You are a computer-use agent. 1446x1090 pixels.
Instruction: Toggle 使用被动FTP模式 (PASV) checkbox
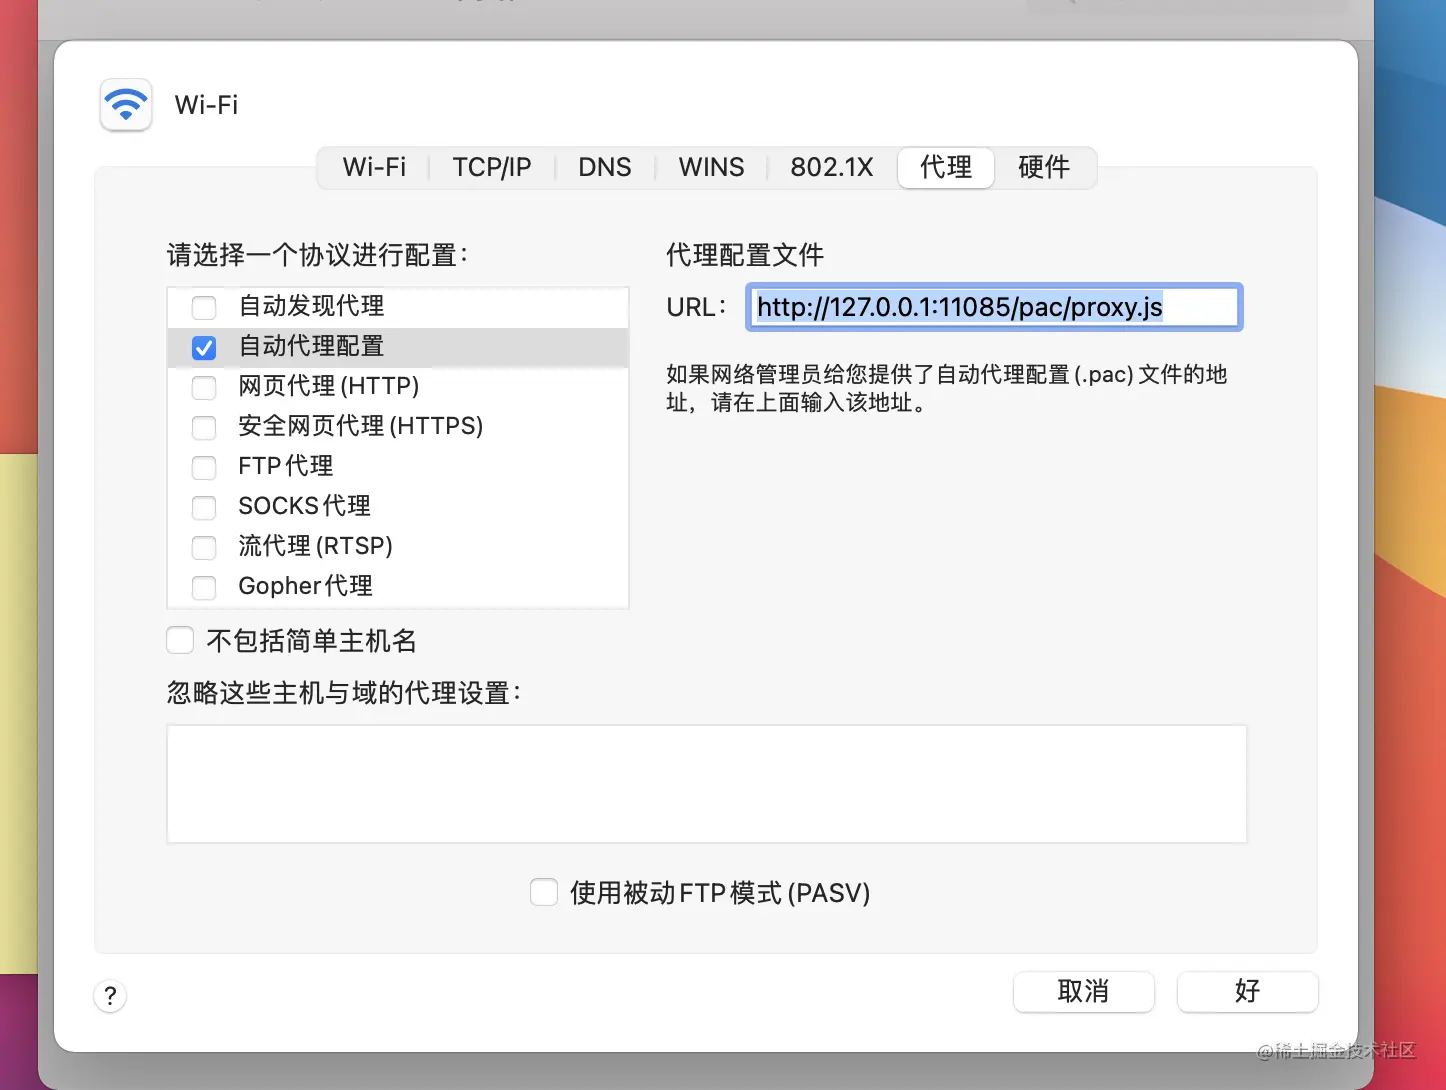pyautogui.click(x=544, y=892)
